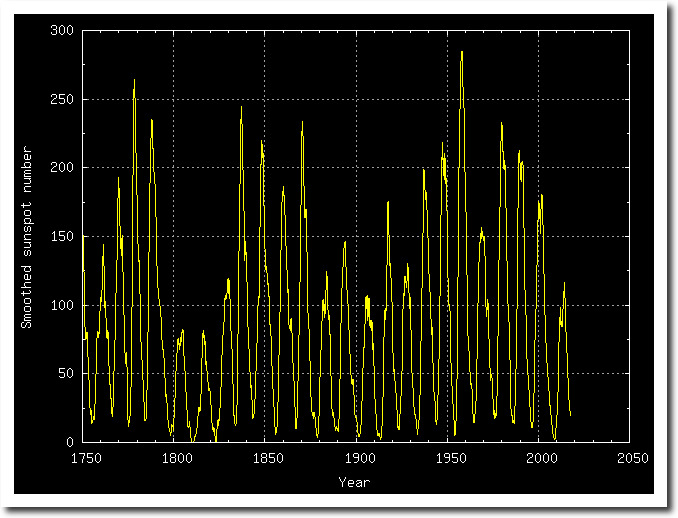Click the y-axis label 150

pos(62,236)
